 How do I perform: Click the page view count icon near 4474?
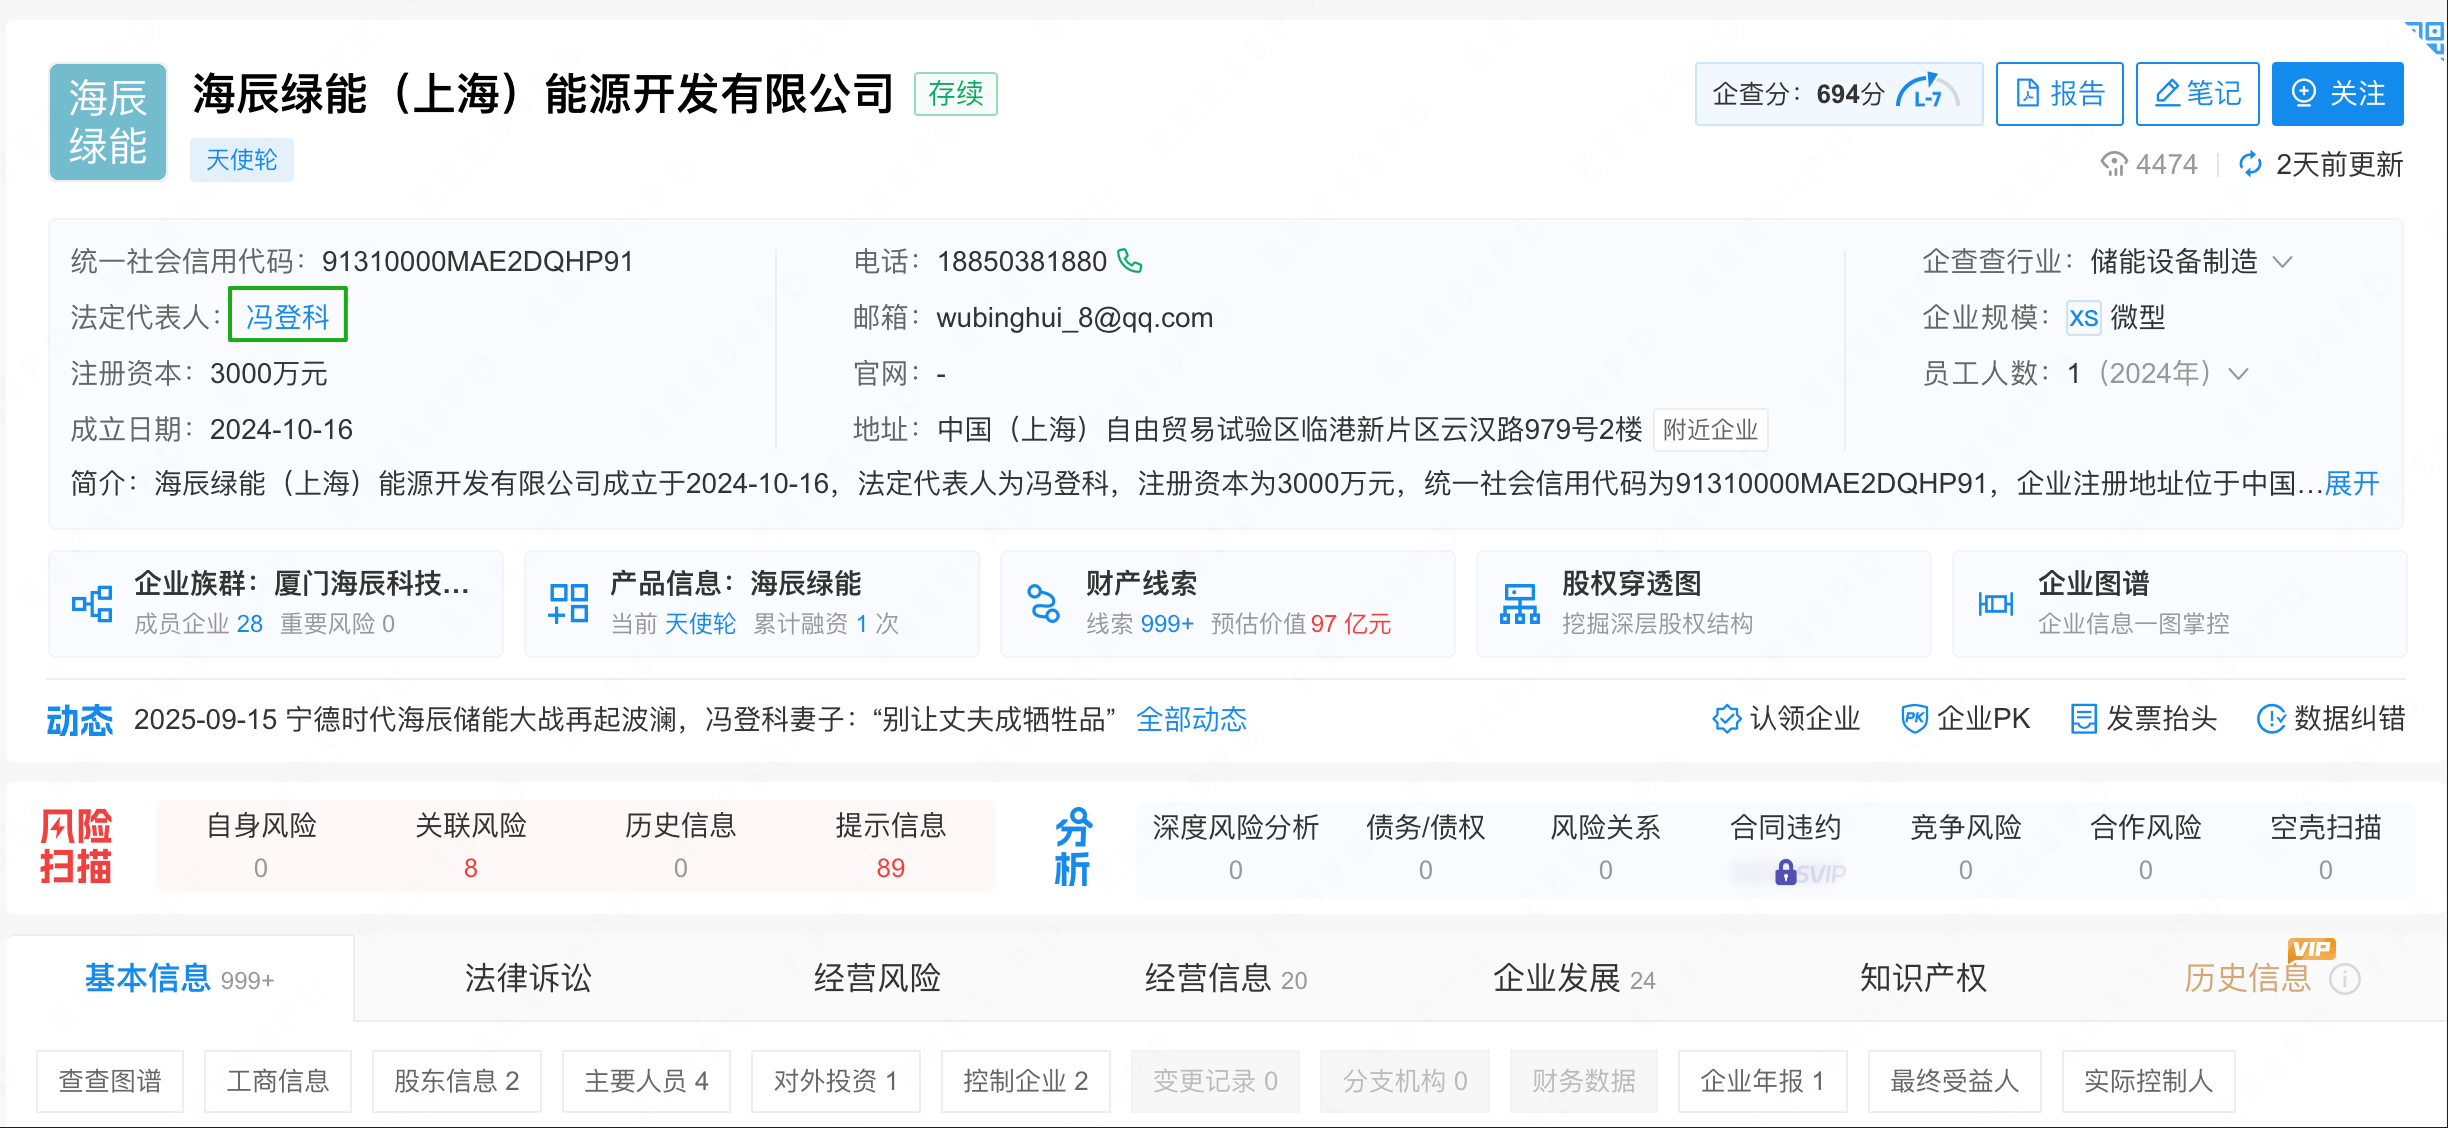point(2113,164)
